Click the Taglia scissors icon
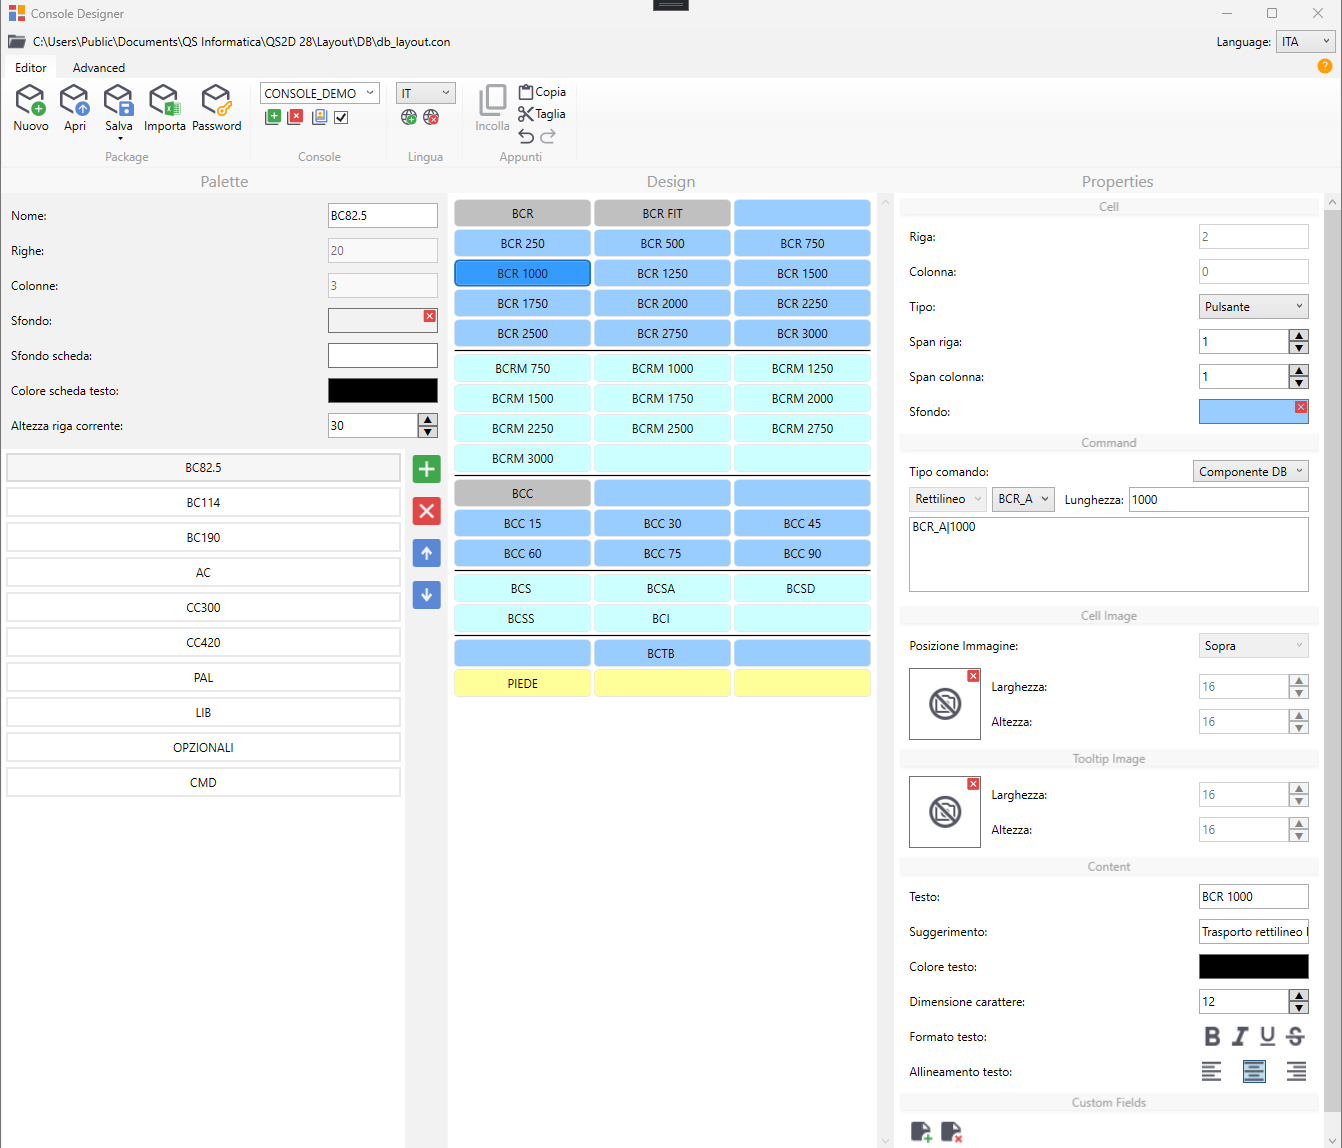1342x1148 pixels. click(526, 114)
